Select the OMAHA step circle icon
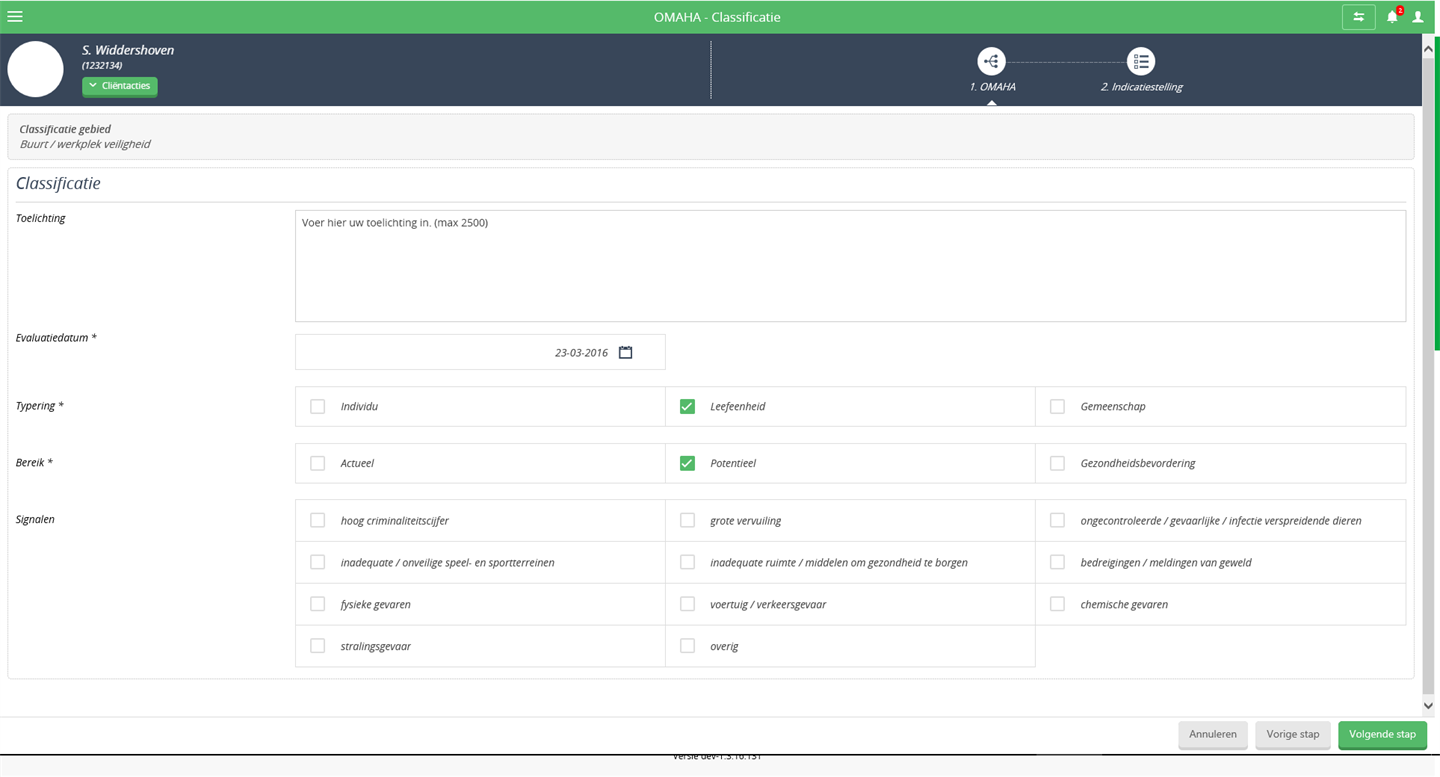Image resolution: width=1440 pixels, height=777 pixels. pyautogui.click(x=991, y=61)
